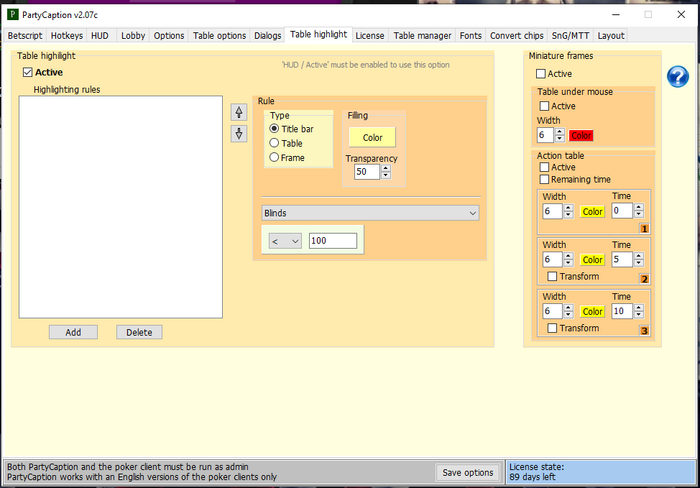Open the Convert chips tab
The image size is (700, 488).
coord(517,36)
